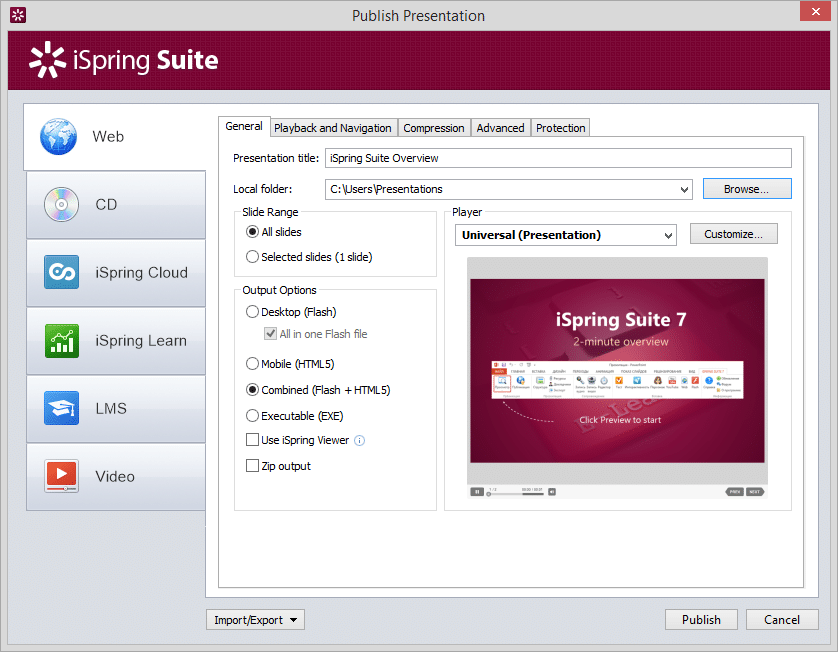Screen dimensions: 838x652
Task: Enable the Zip output checkbox
Action: (252, 465)
